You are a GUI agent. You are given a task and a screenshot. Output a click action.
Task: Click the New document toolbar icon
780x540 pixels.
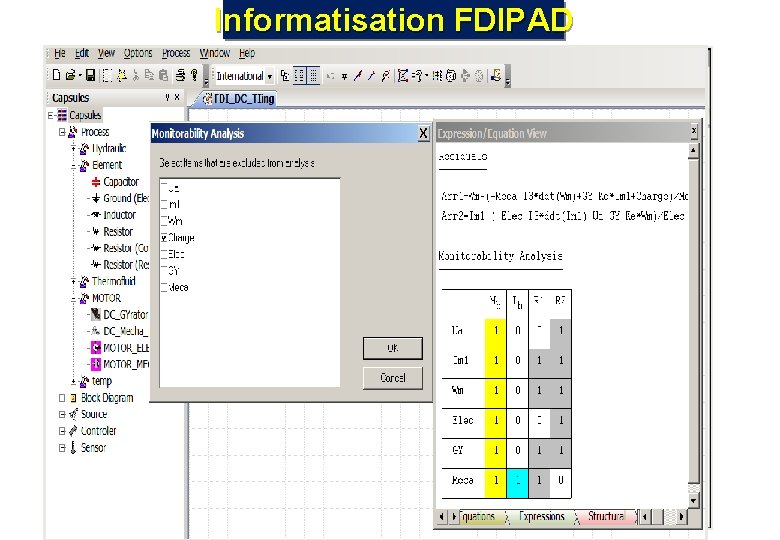[x=56, y=75]
